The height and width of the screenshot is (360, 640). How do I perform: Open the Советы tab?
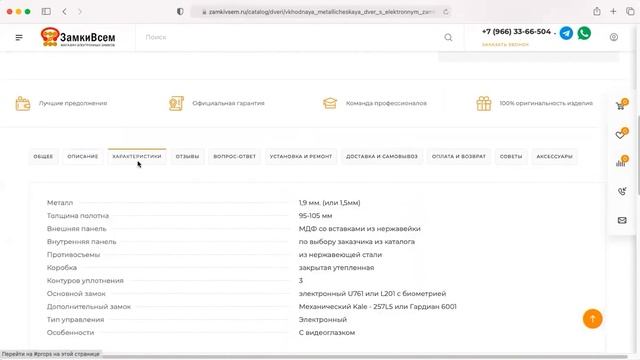[511, 156]
